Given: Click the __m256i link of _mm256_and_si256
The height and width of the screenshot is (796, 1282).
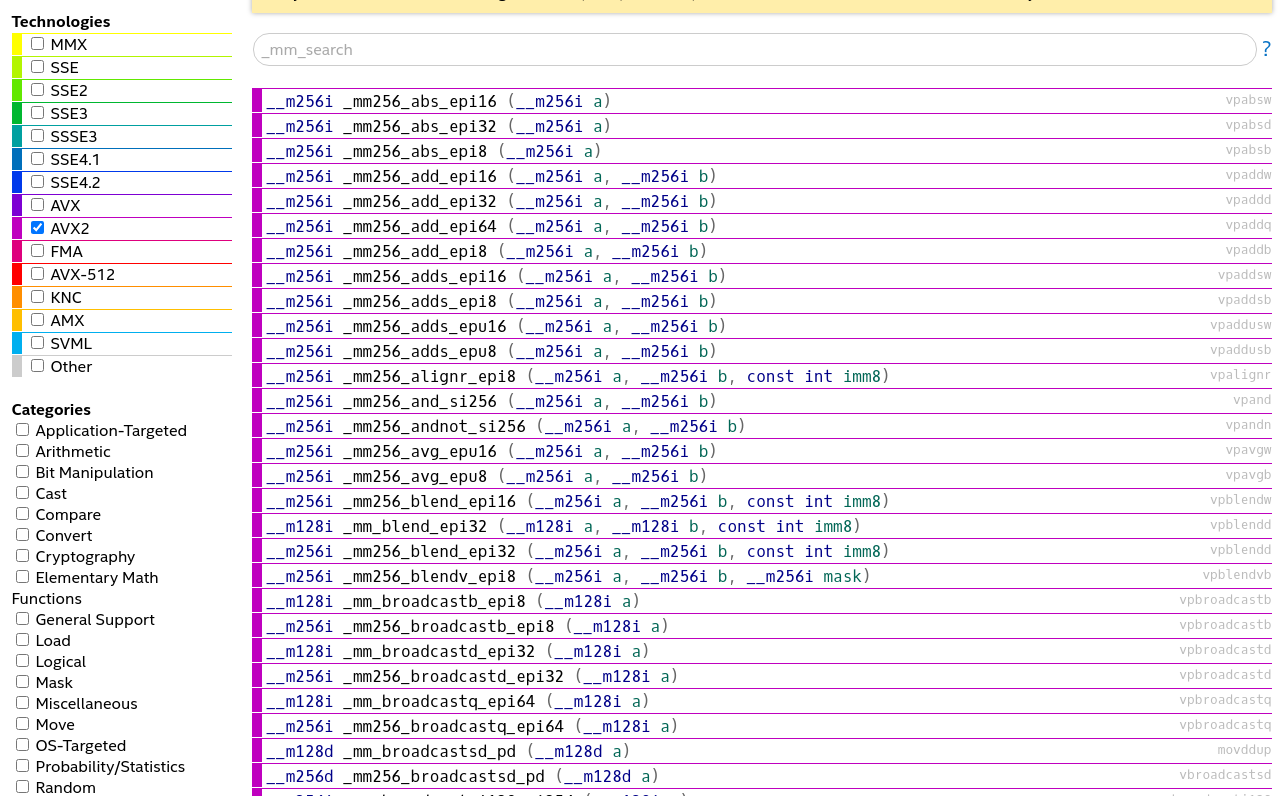Looking at the screenshot, I should 299,401.
